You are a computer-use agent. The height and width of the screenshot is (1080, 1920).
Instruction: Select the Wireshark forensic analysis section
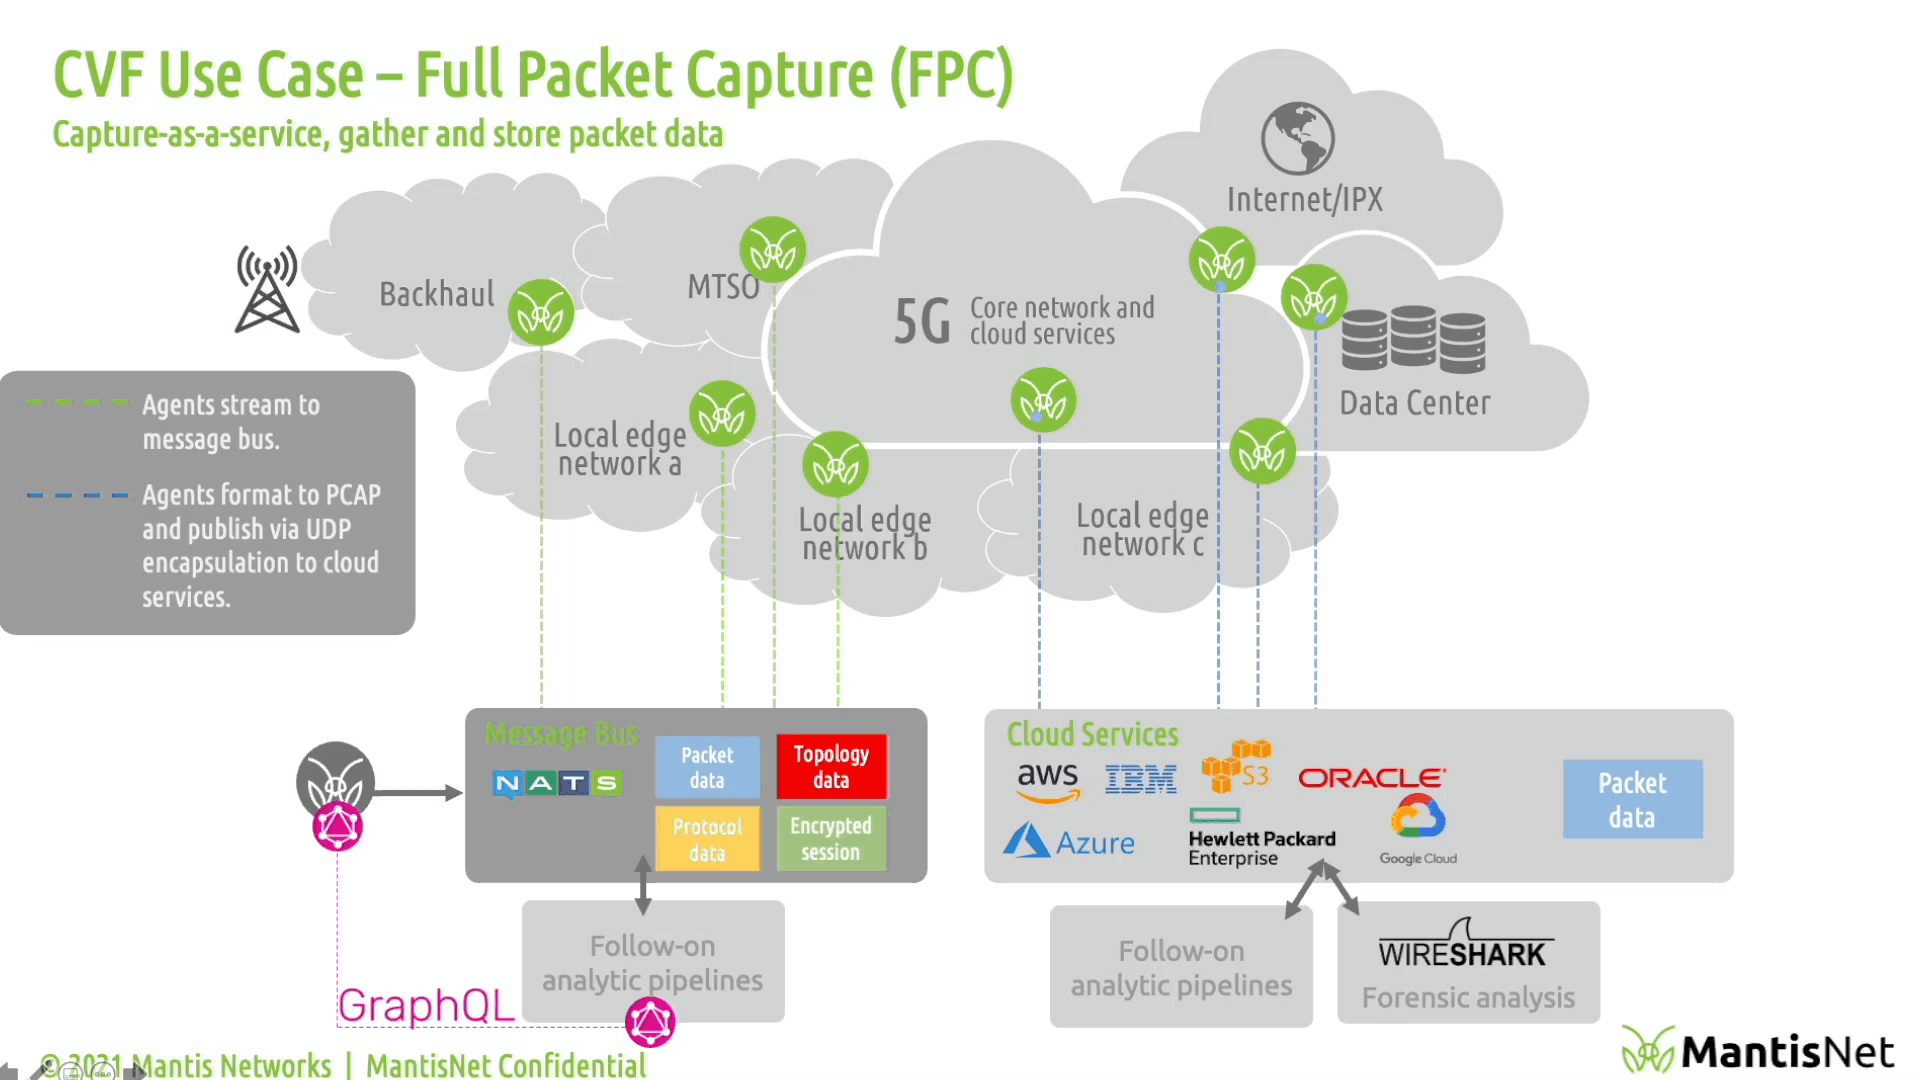click(1466, 967)
